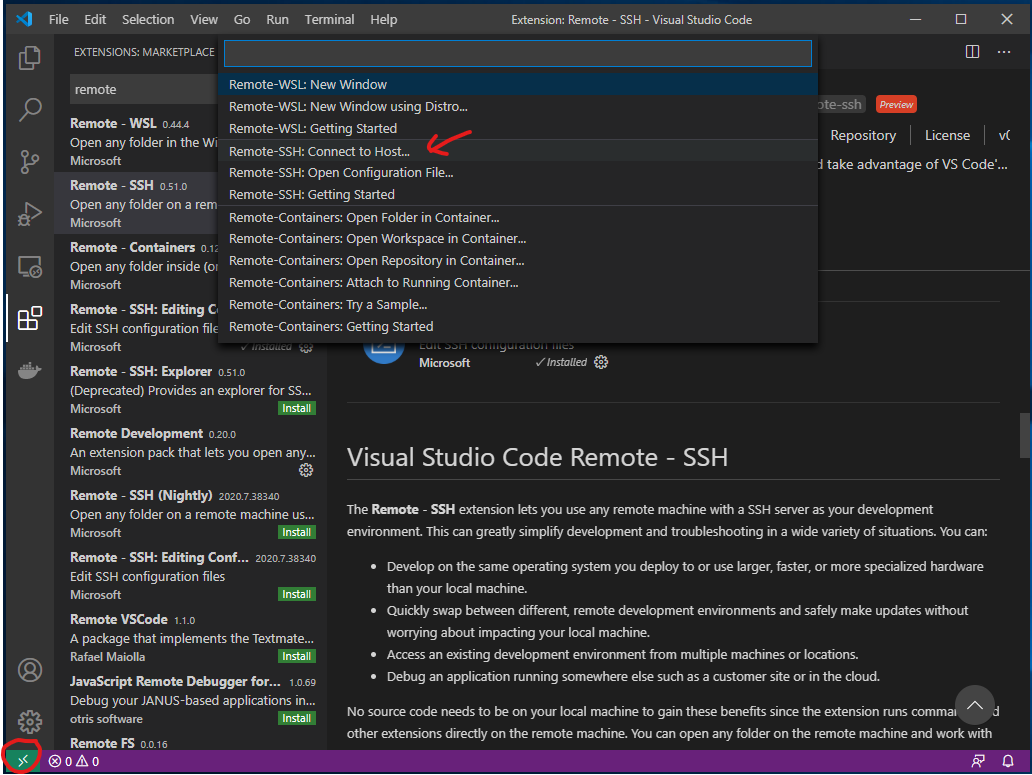The height and width of the screenshot is (775, 1032).
Task: Open the Run menu
Action: coord(277,20)
